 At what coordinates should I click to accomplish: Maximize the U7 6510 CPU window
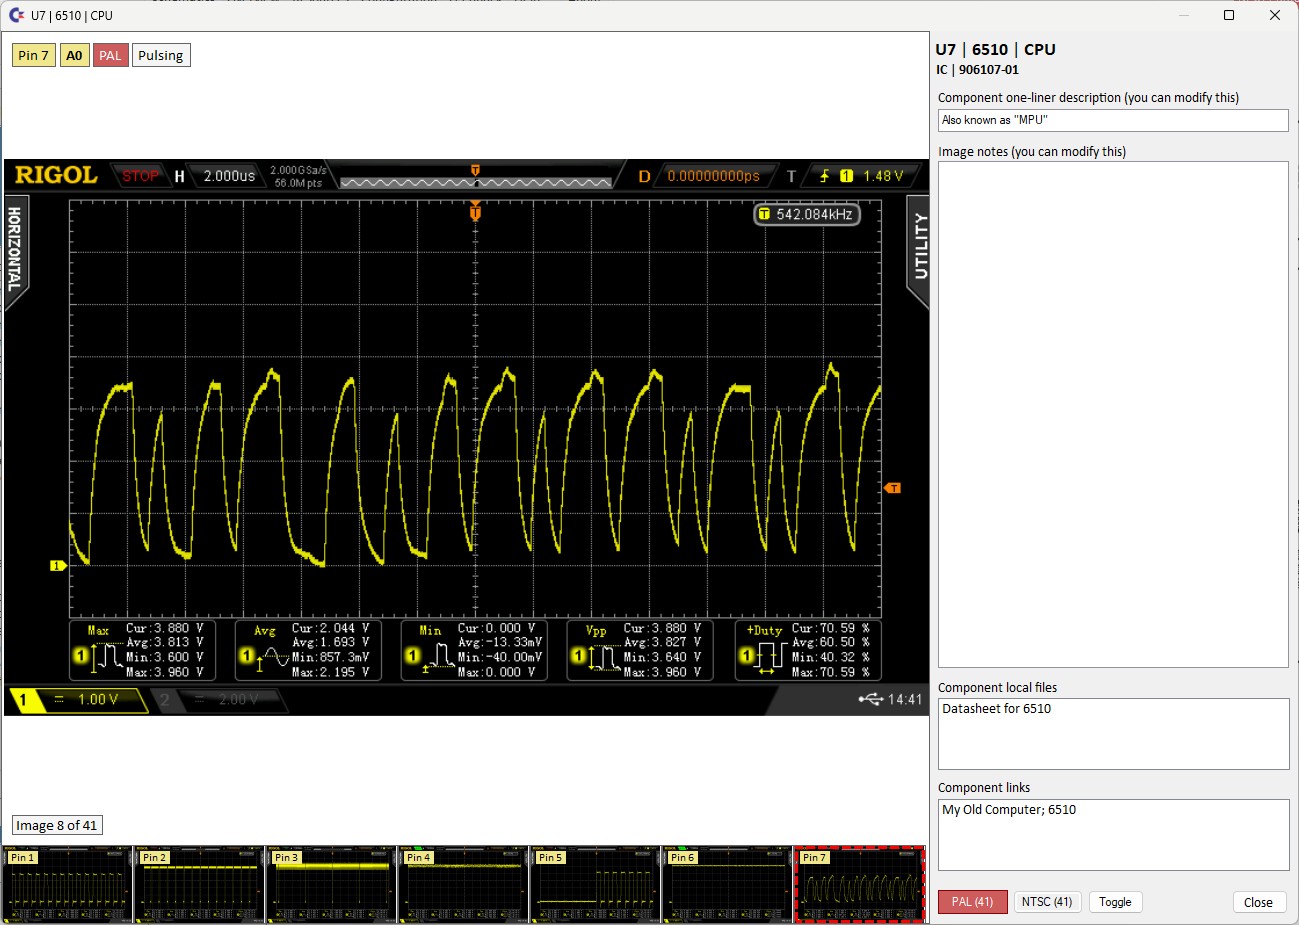click(1229, 15)
